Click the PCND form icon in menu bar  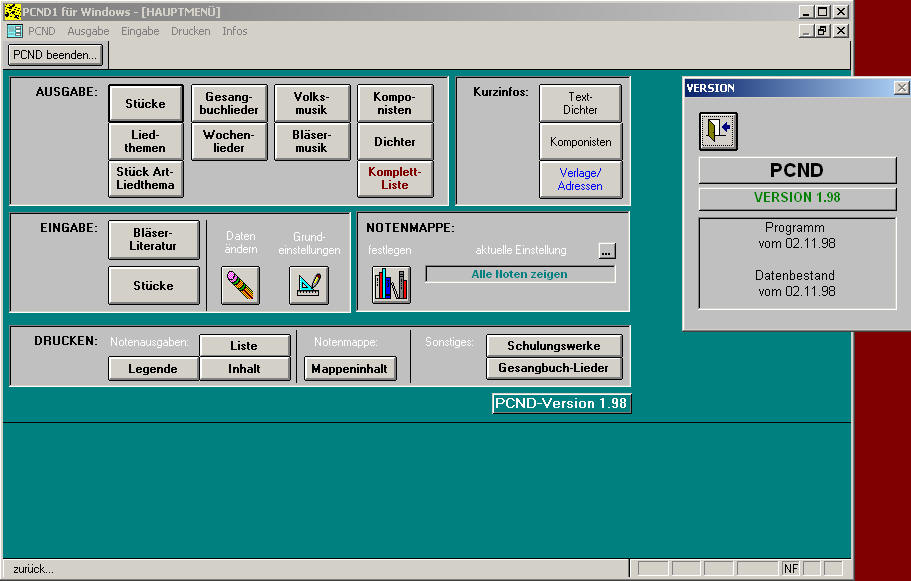tap(15, 31)
